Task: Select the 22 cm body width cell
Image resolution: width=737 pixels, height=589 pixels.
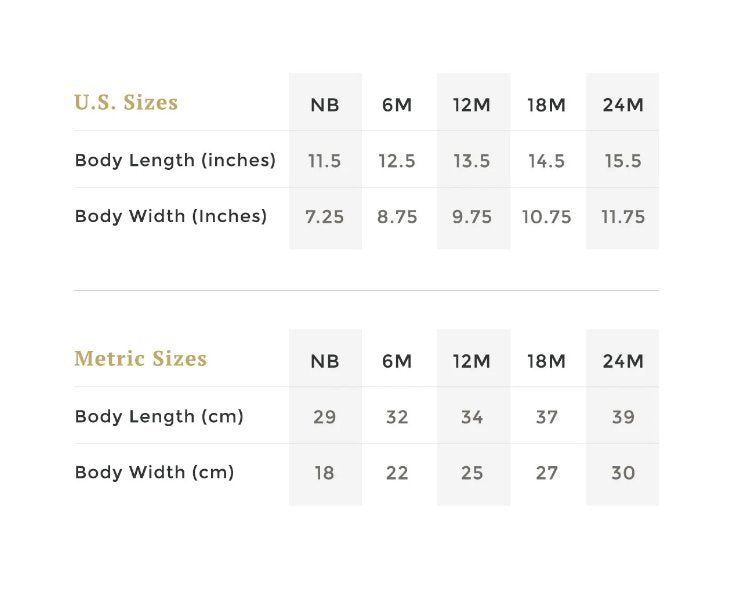Action: click(397, 473)
